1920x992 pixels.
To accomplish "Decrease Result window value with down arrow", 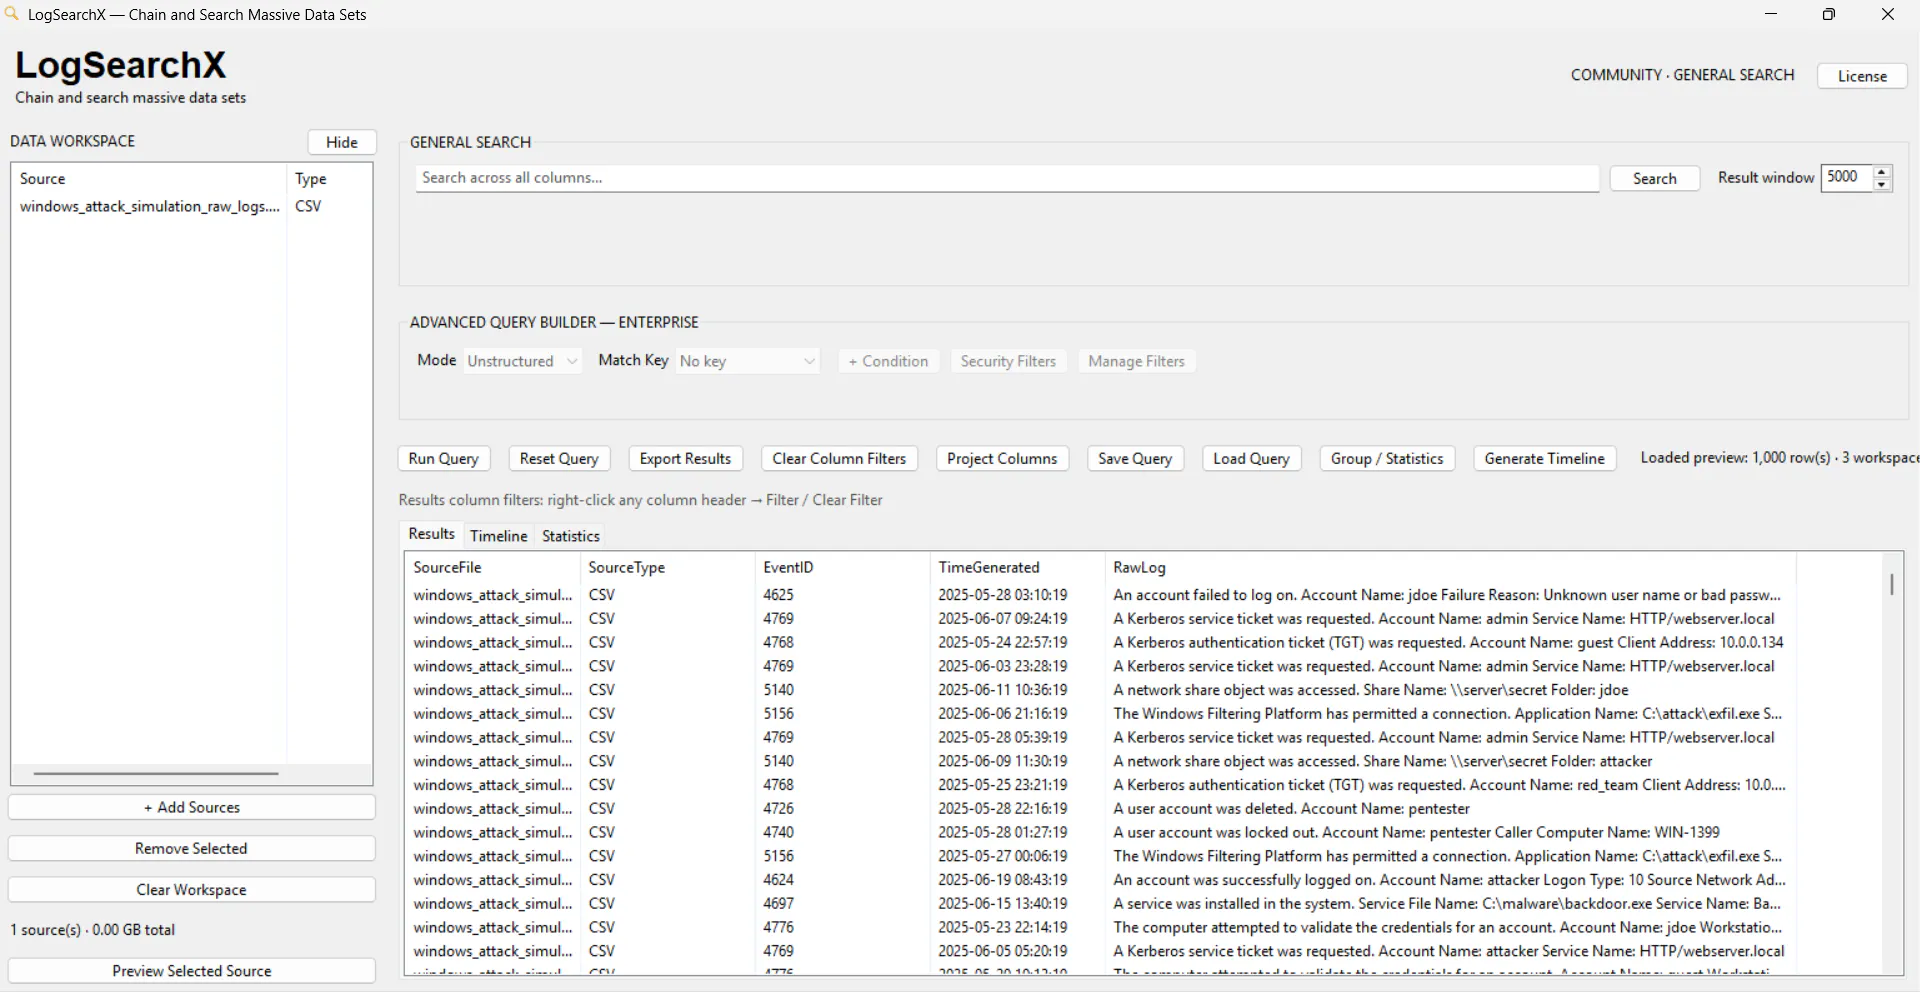I will 1882,185.
